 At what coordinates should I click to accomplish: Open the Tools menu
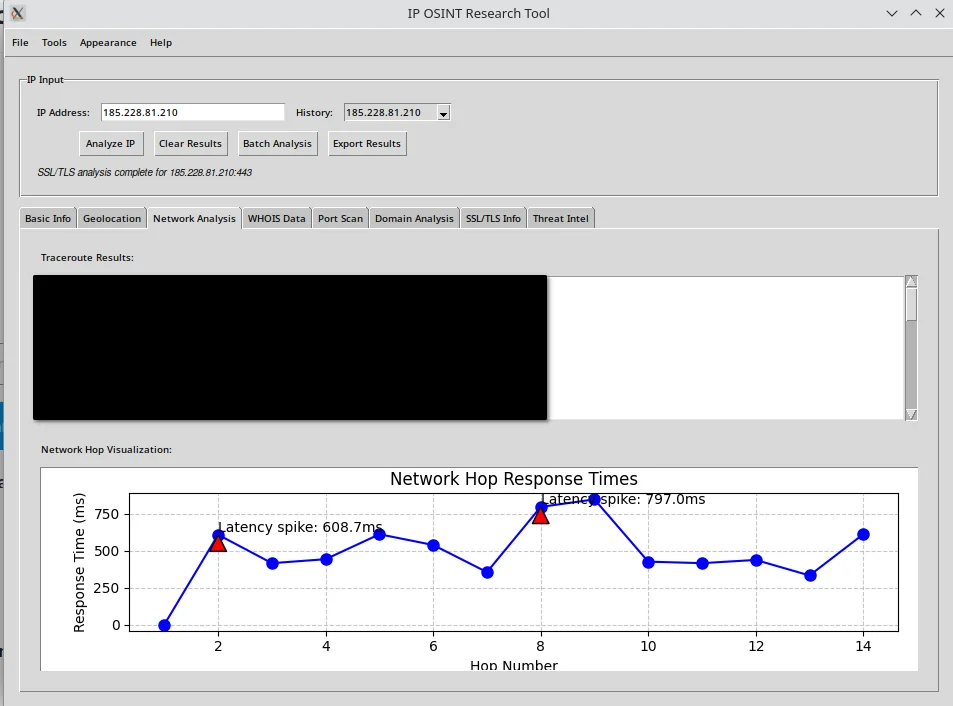[x=54, y=43]
